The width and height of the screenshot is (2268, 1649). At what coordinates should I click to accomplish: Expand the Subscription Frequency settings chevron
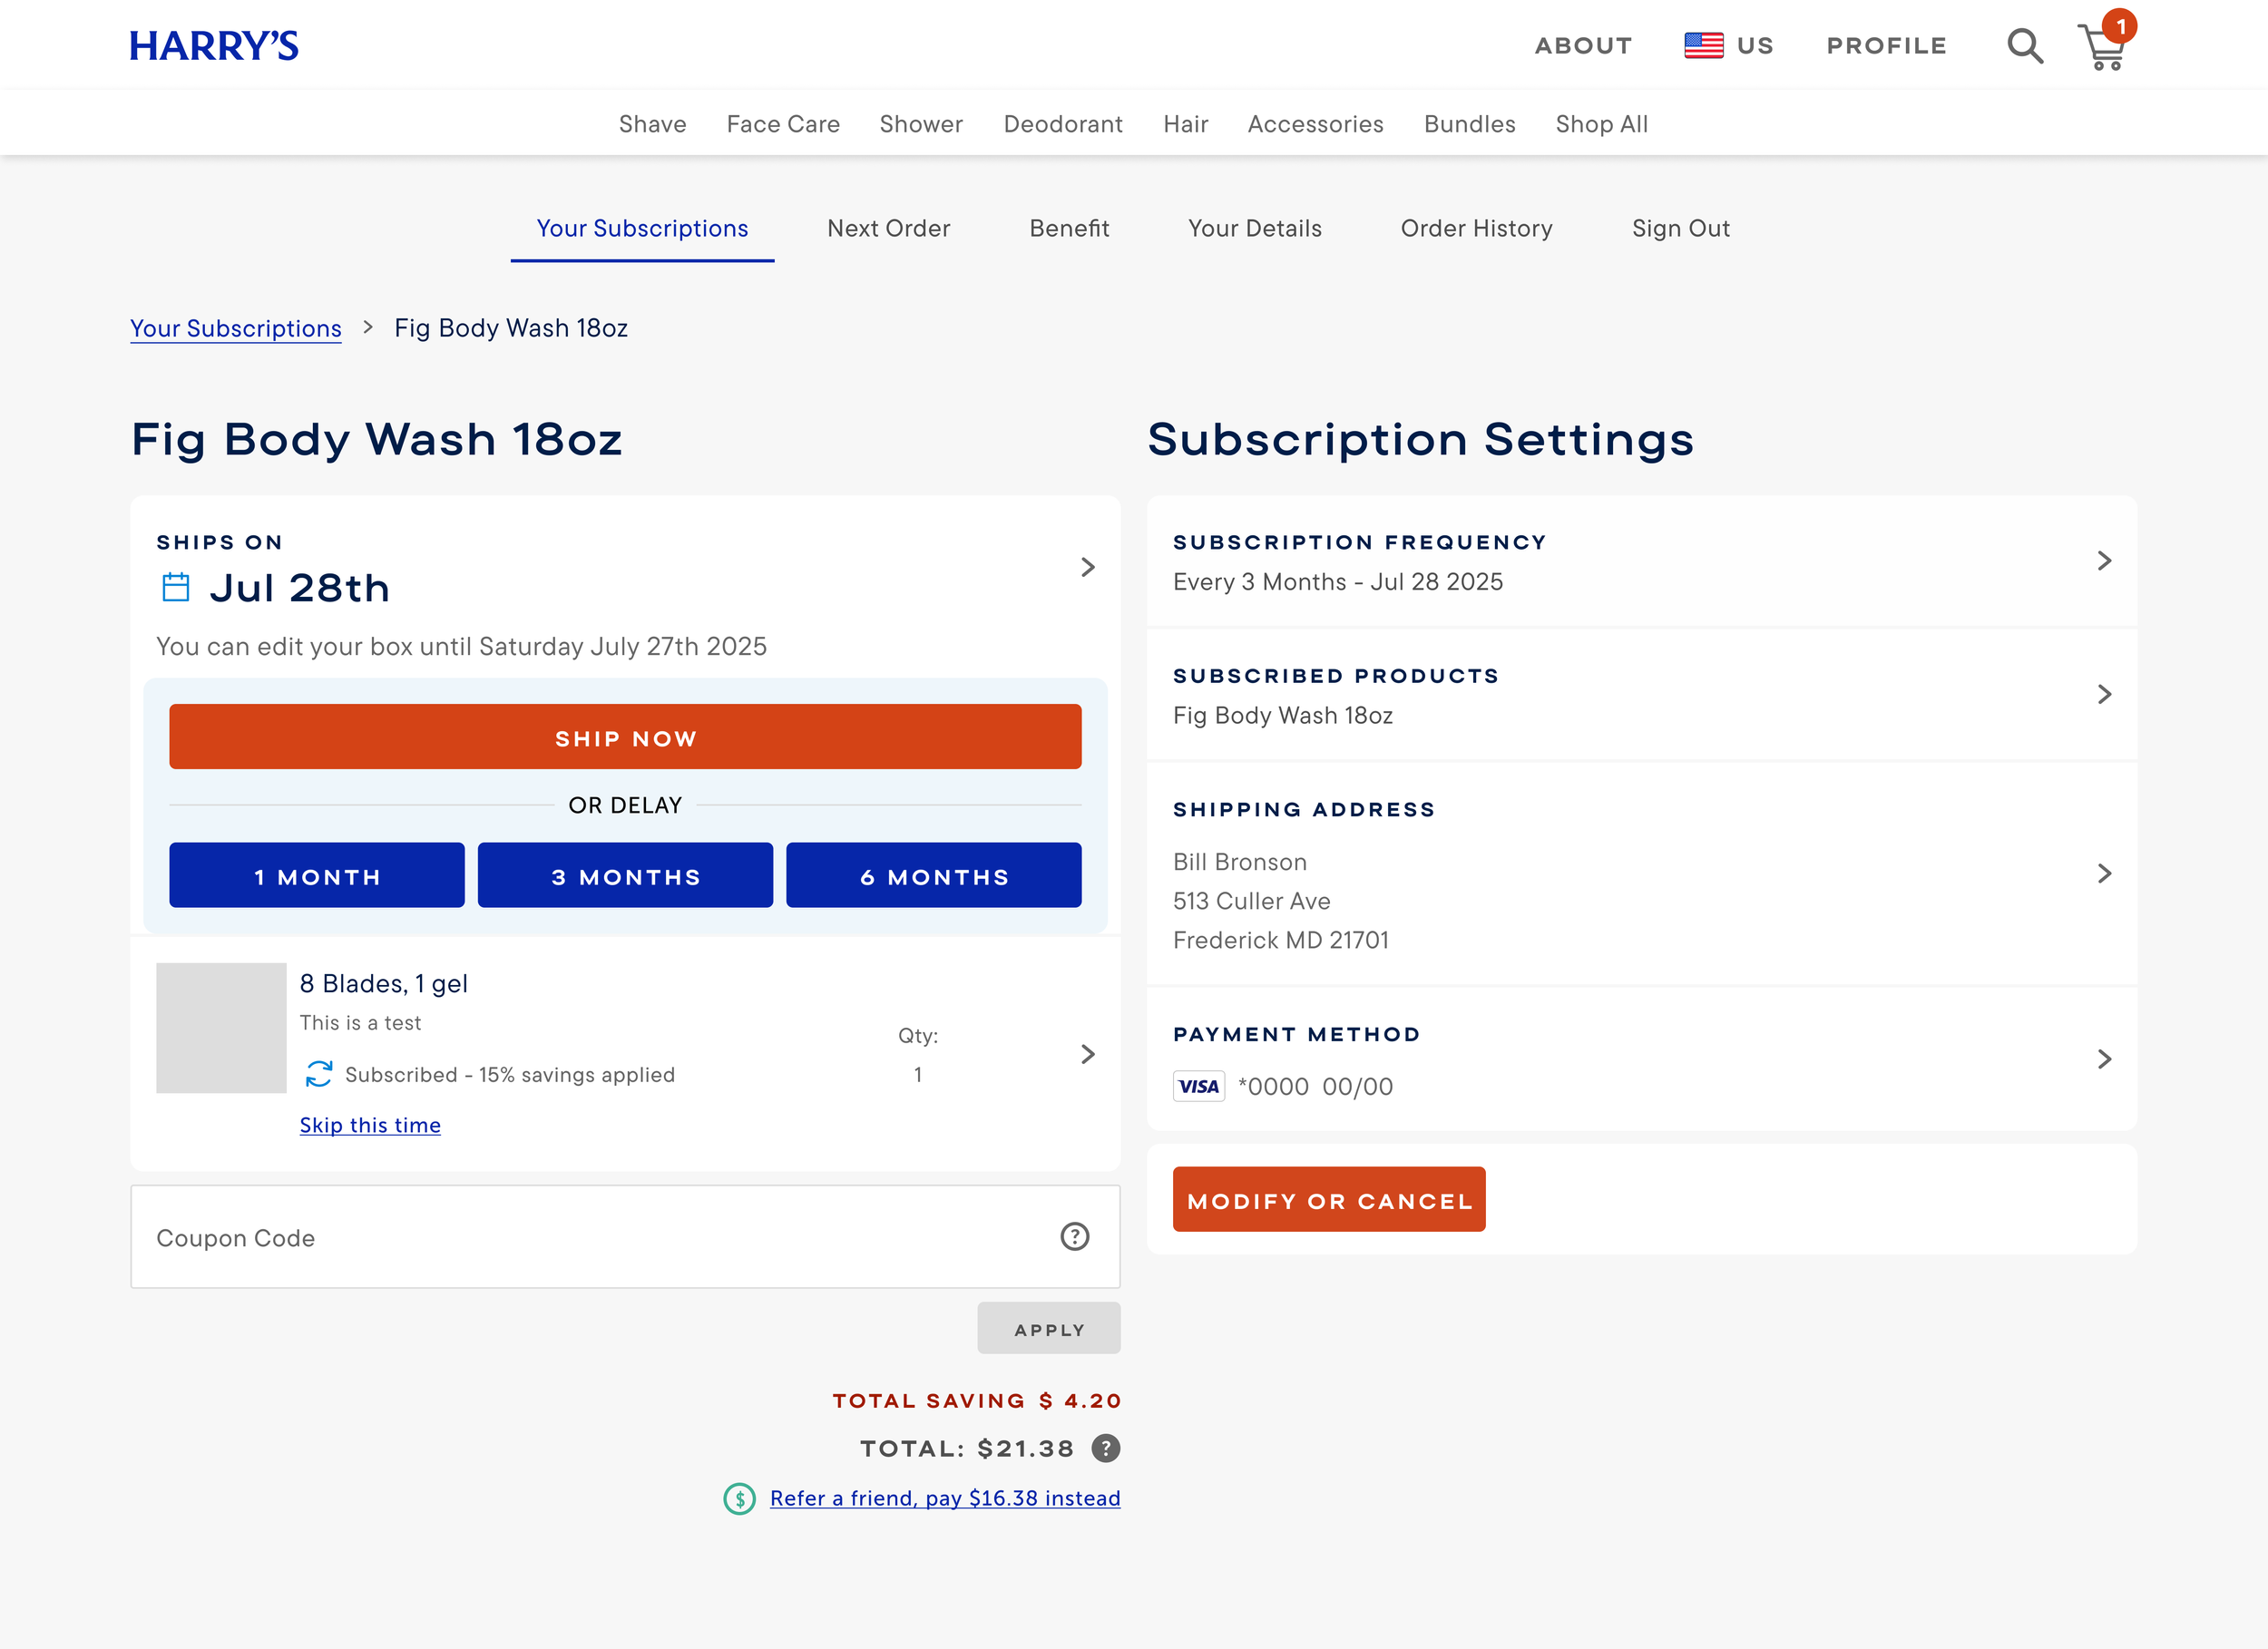(x=2106, y=561)
